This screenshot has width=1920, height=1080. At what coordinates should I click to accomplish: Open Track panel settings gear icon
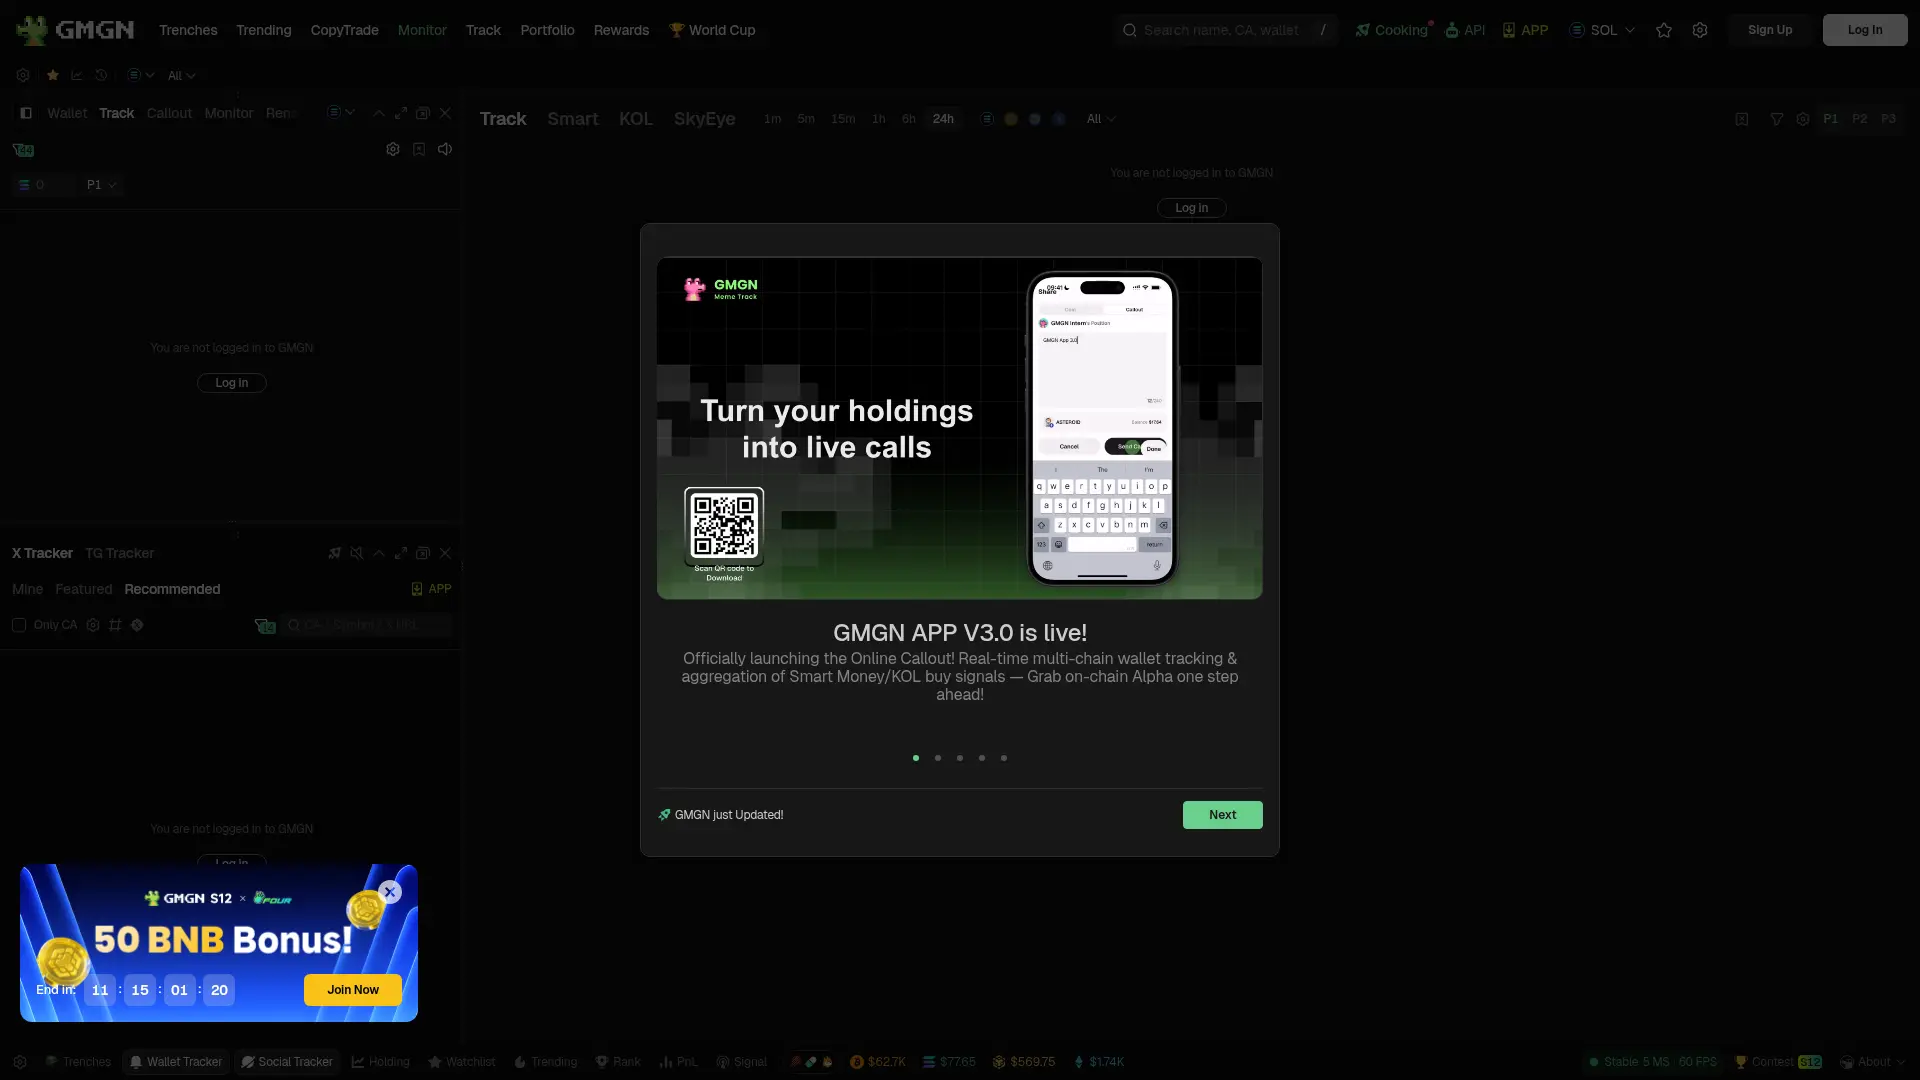(x=393, y=149)
